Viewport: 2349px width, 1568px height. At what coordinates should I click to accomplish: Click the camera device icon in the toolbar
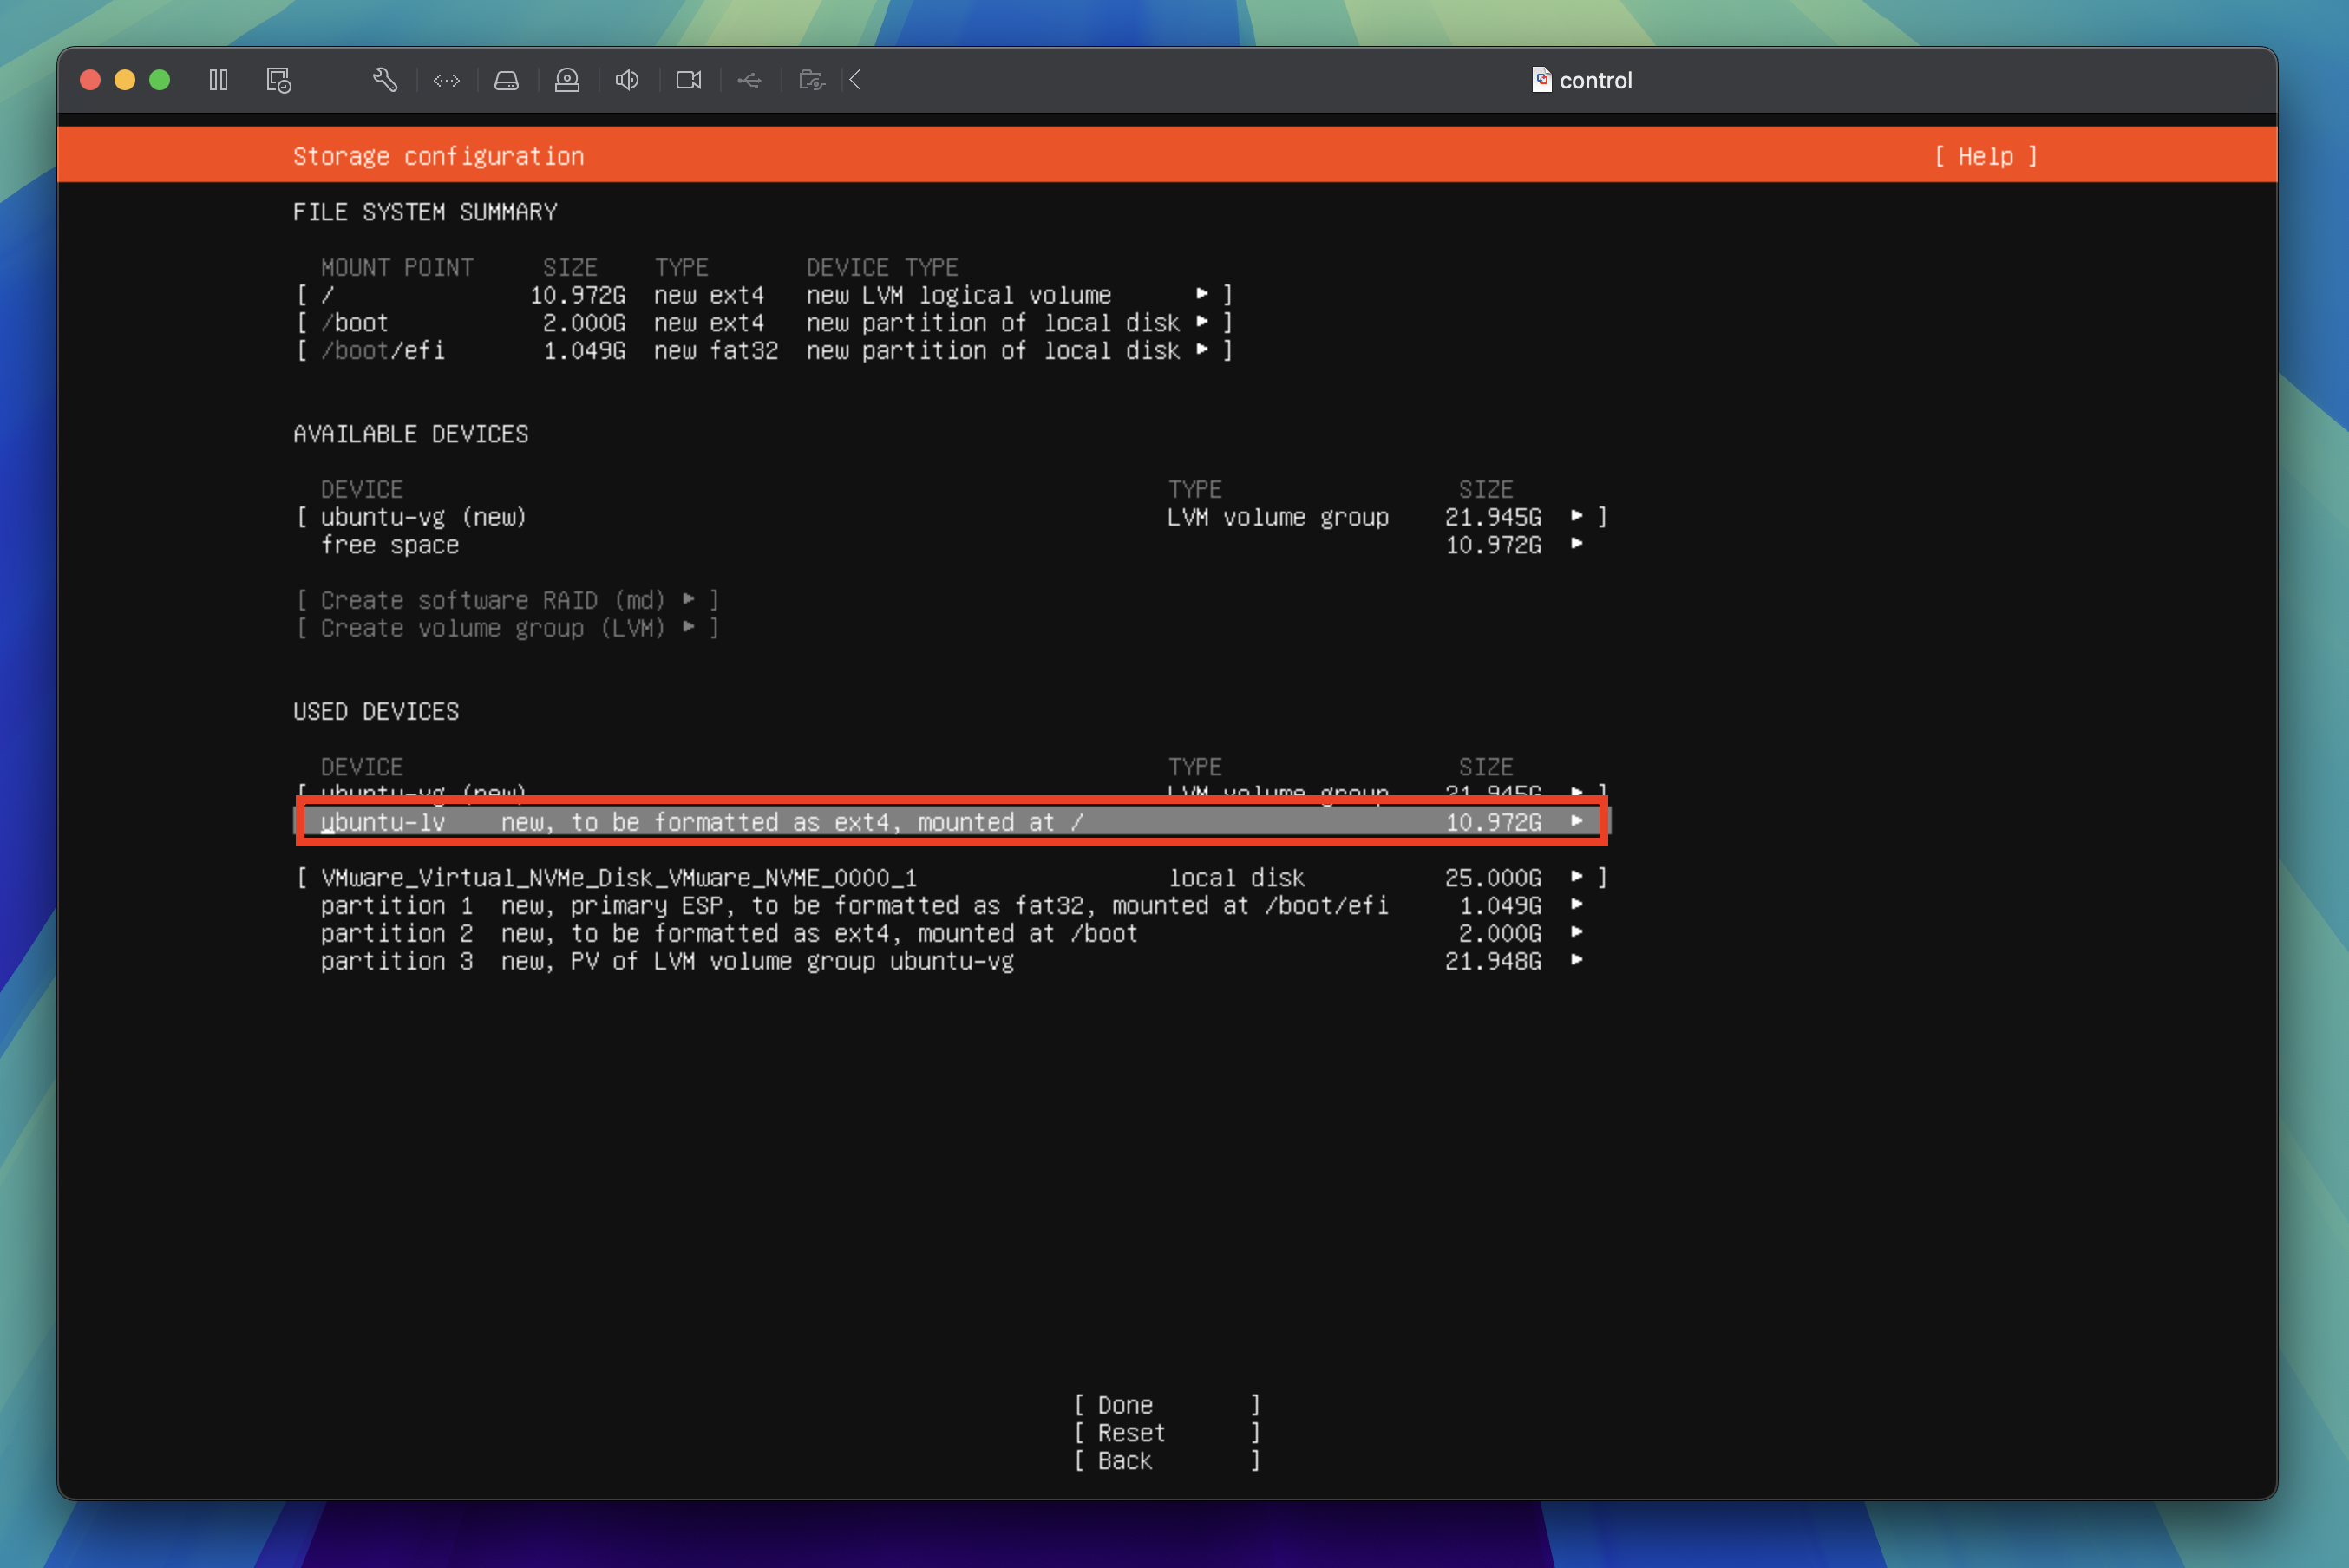tap(567, 80)
